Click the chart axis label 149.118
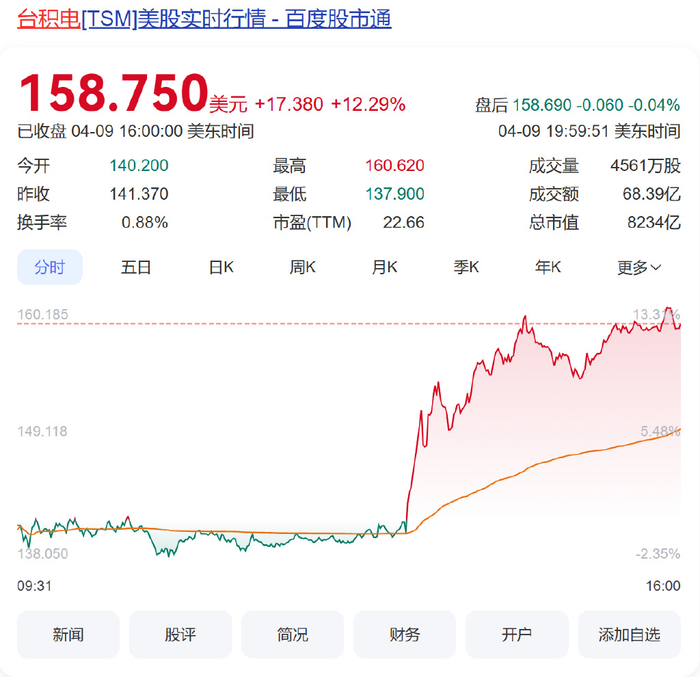The height and width of the screenshot is (677, 700). (42, 431)
